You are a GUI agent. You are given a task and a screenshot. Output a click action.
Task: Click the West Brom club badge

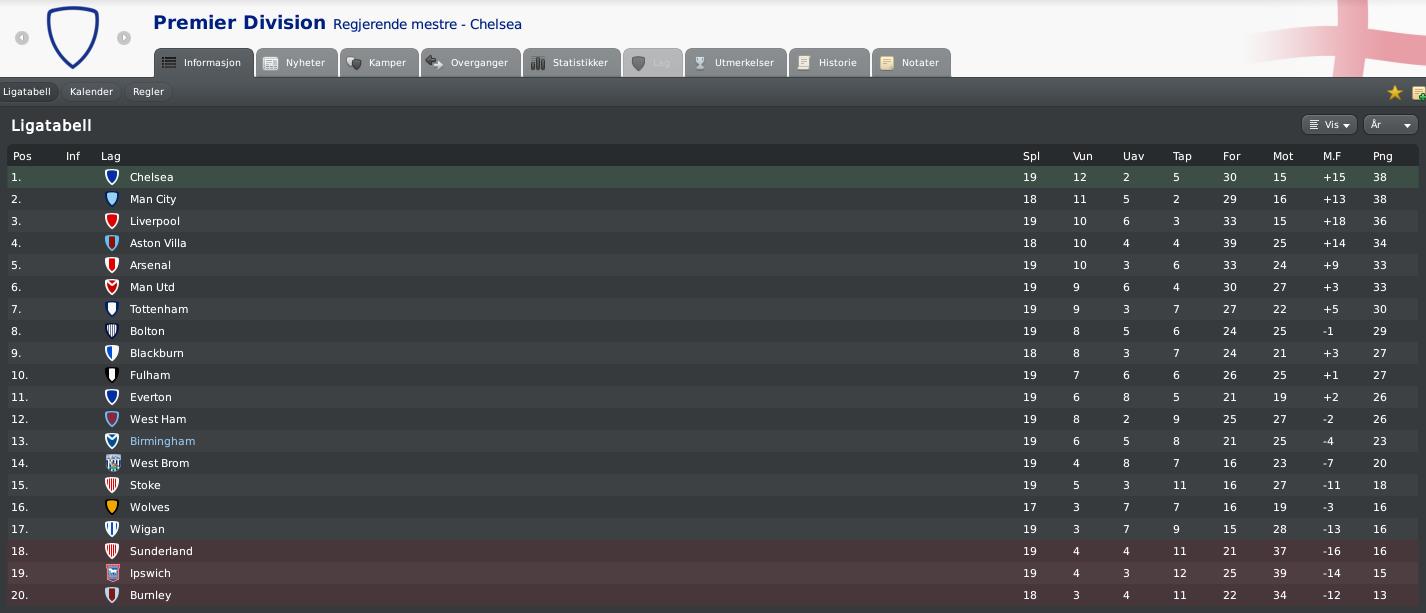[112, 463]
